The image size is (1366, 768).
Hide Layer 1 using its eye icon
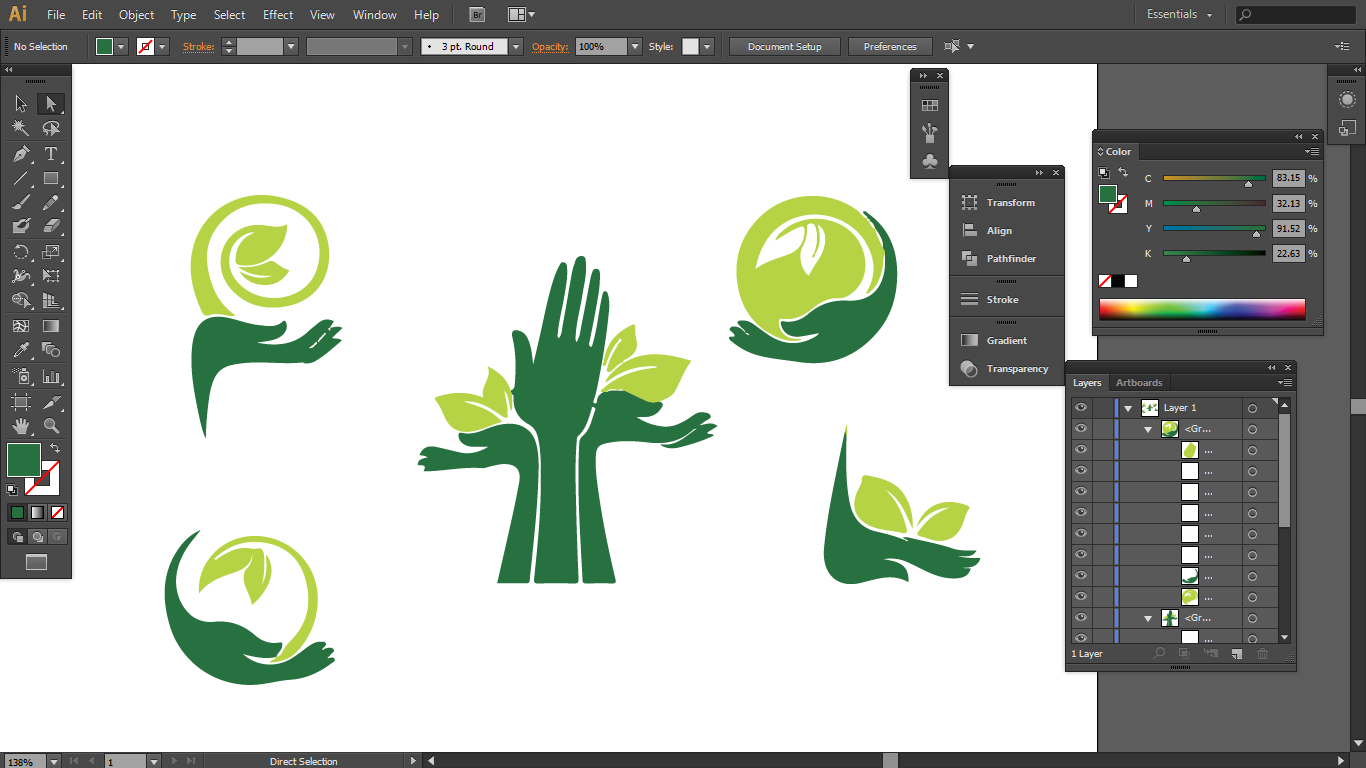point(1080,408)
